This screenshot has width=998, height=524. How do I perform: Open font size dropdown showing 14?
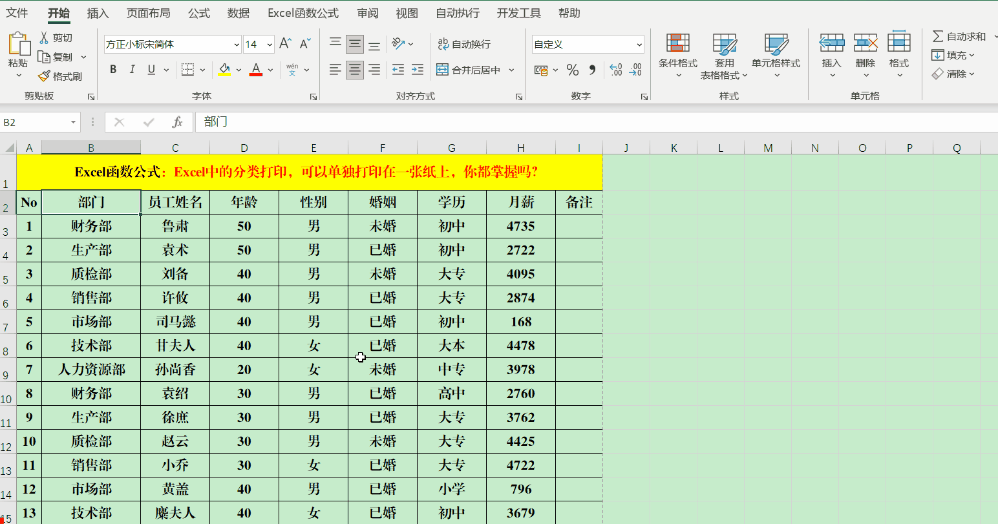pos(270,45)
